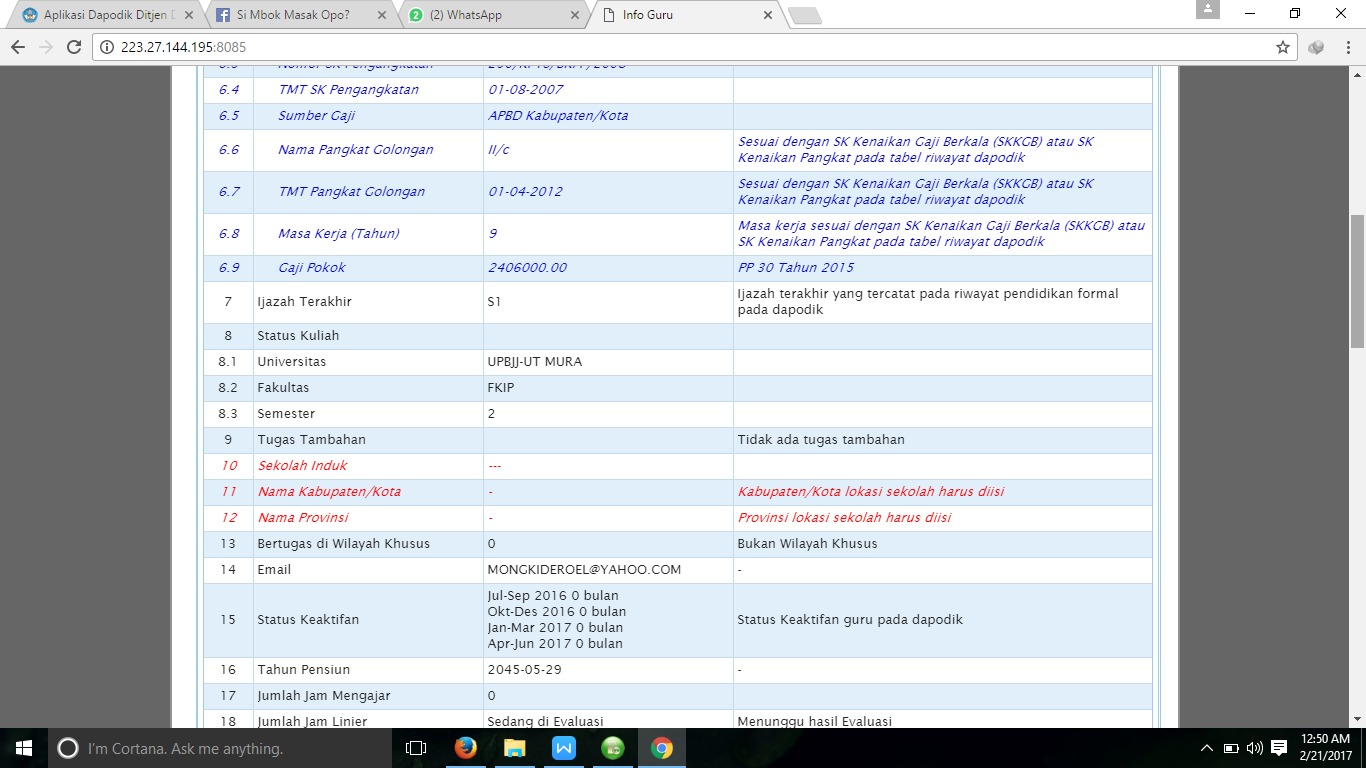The height and width of the screenshot is (768, 1366).
Task: Open Task View on the taskbar
Action: click(416, 748)
